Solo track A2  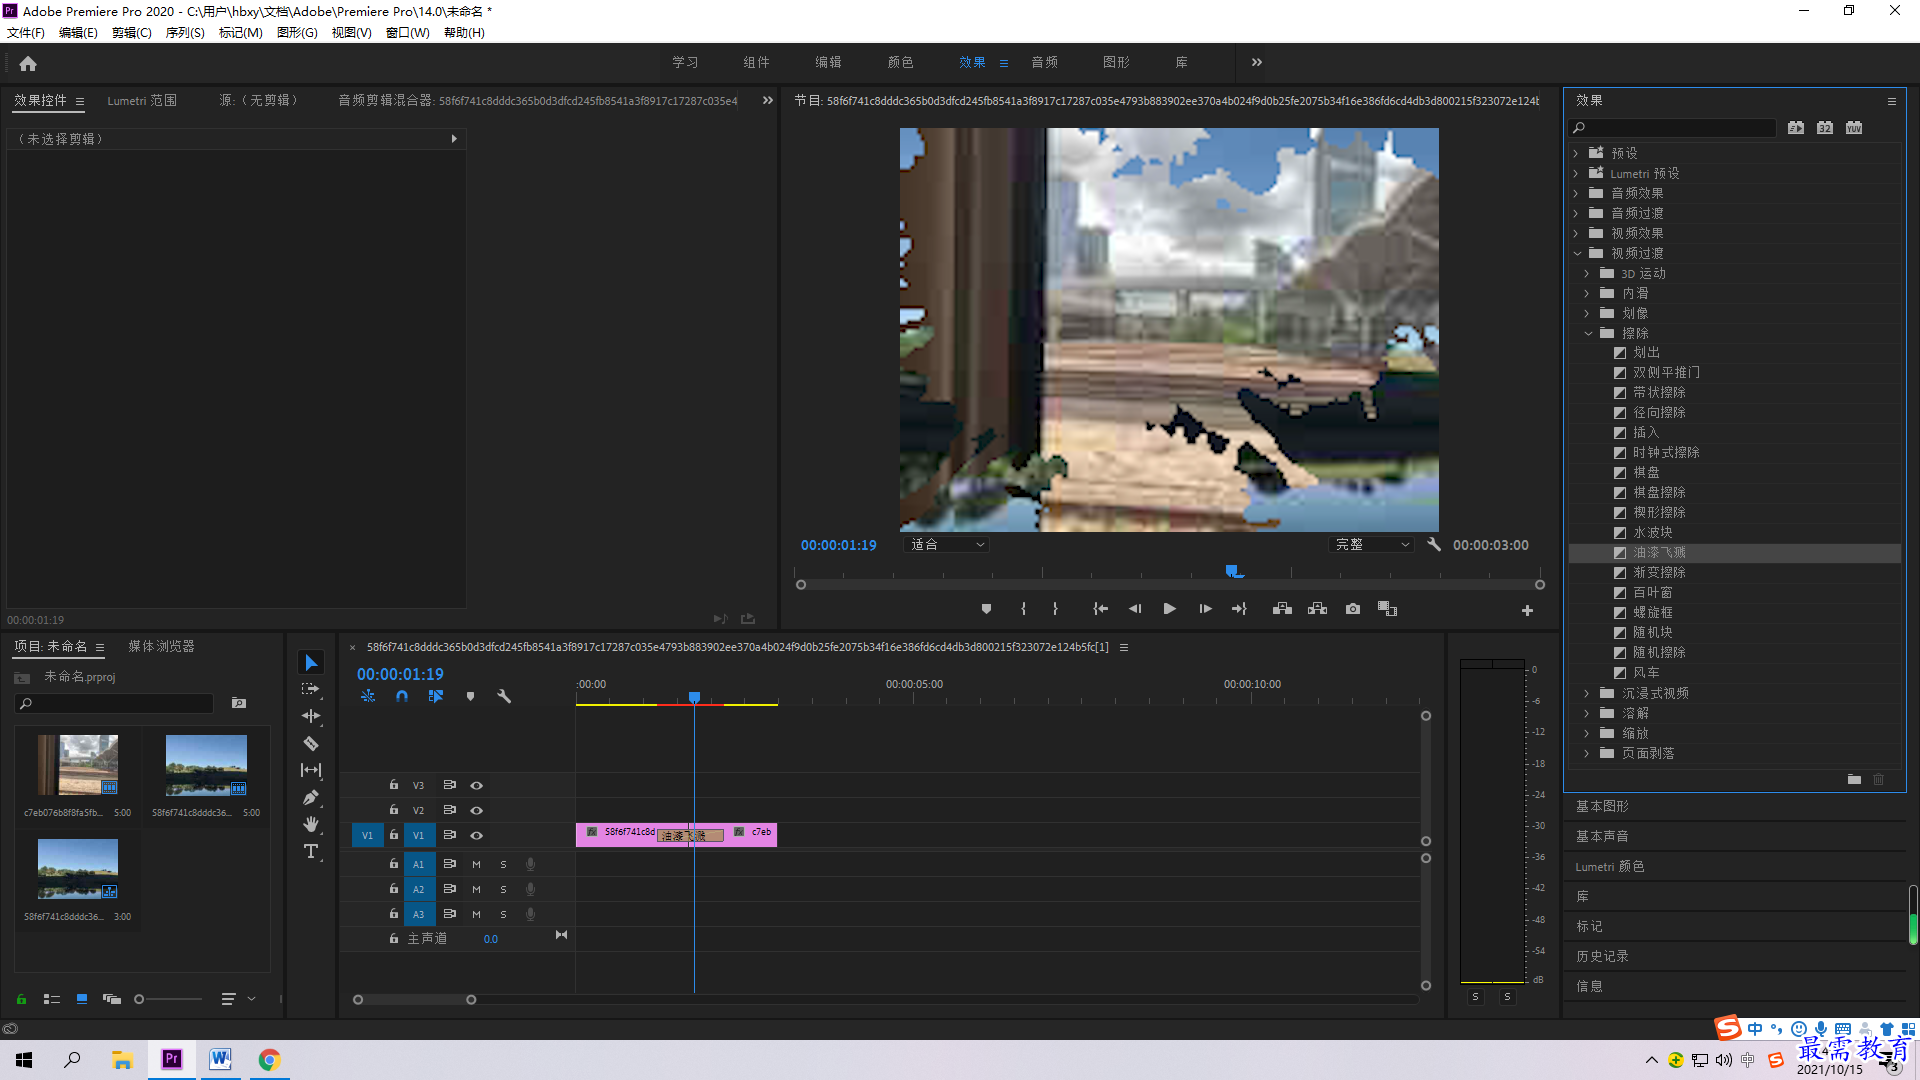pos(503,889)
